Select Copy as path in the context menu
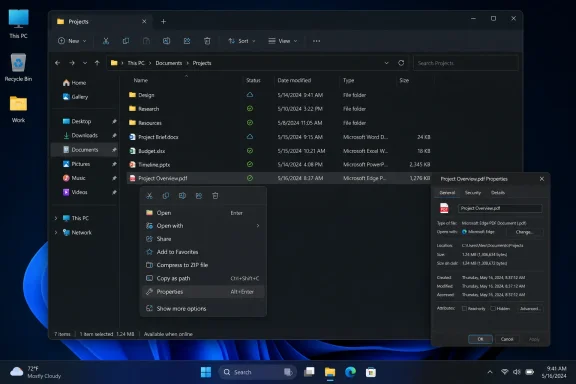Viewport: 576px width, 384px height. click(203, 279)
